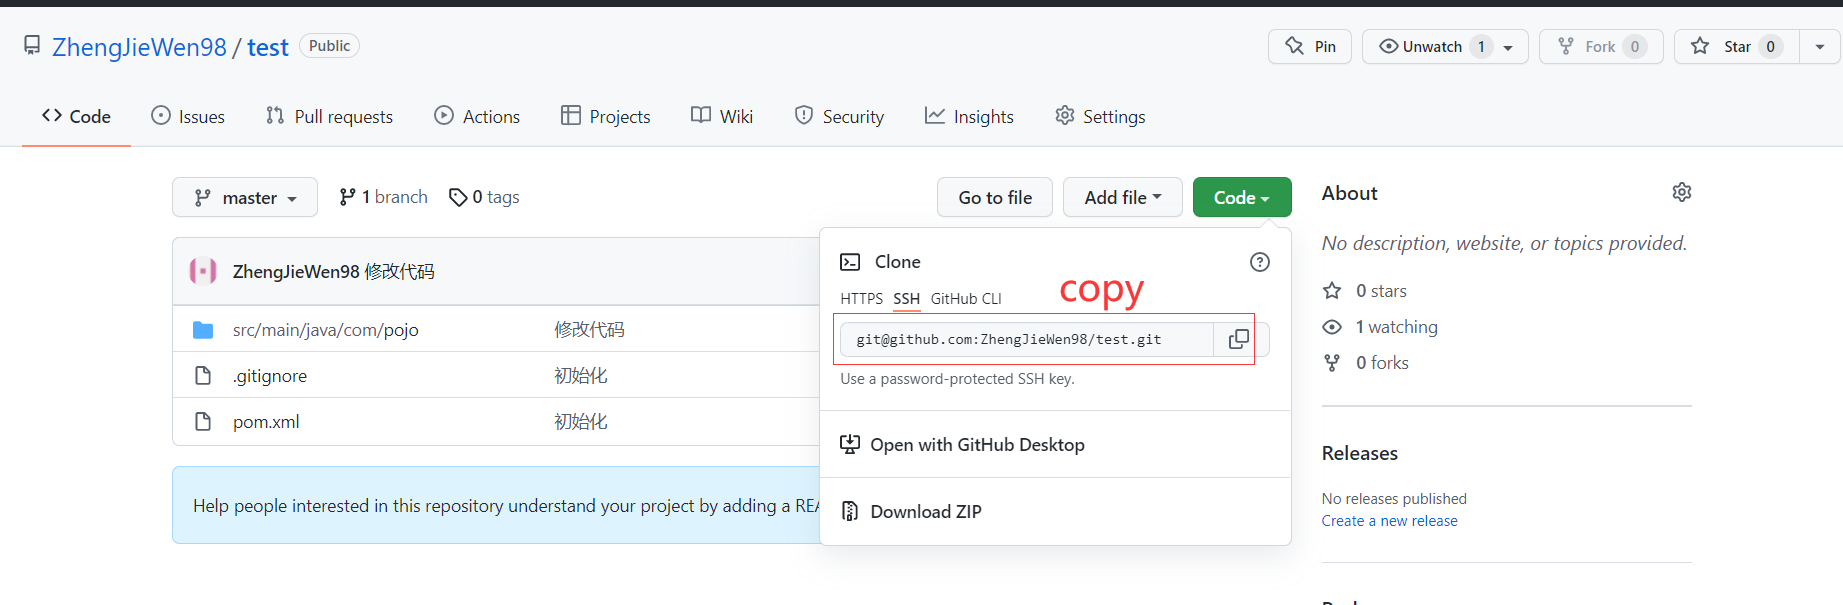Screen dimensions: 1843x605
Task: Click the star icon beside 0 stars
Action: tap(1332, 291)
